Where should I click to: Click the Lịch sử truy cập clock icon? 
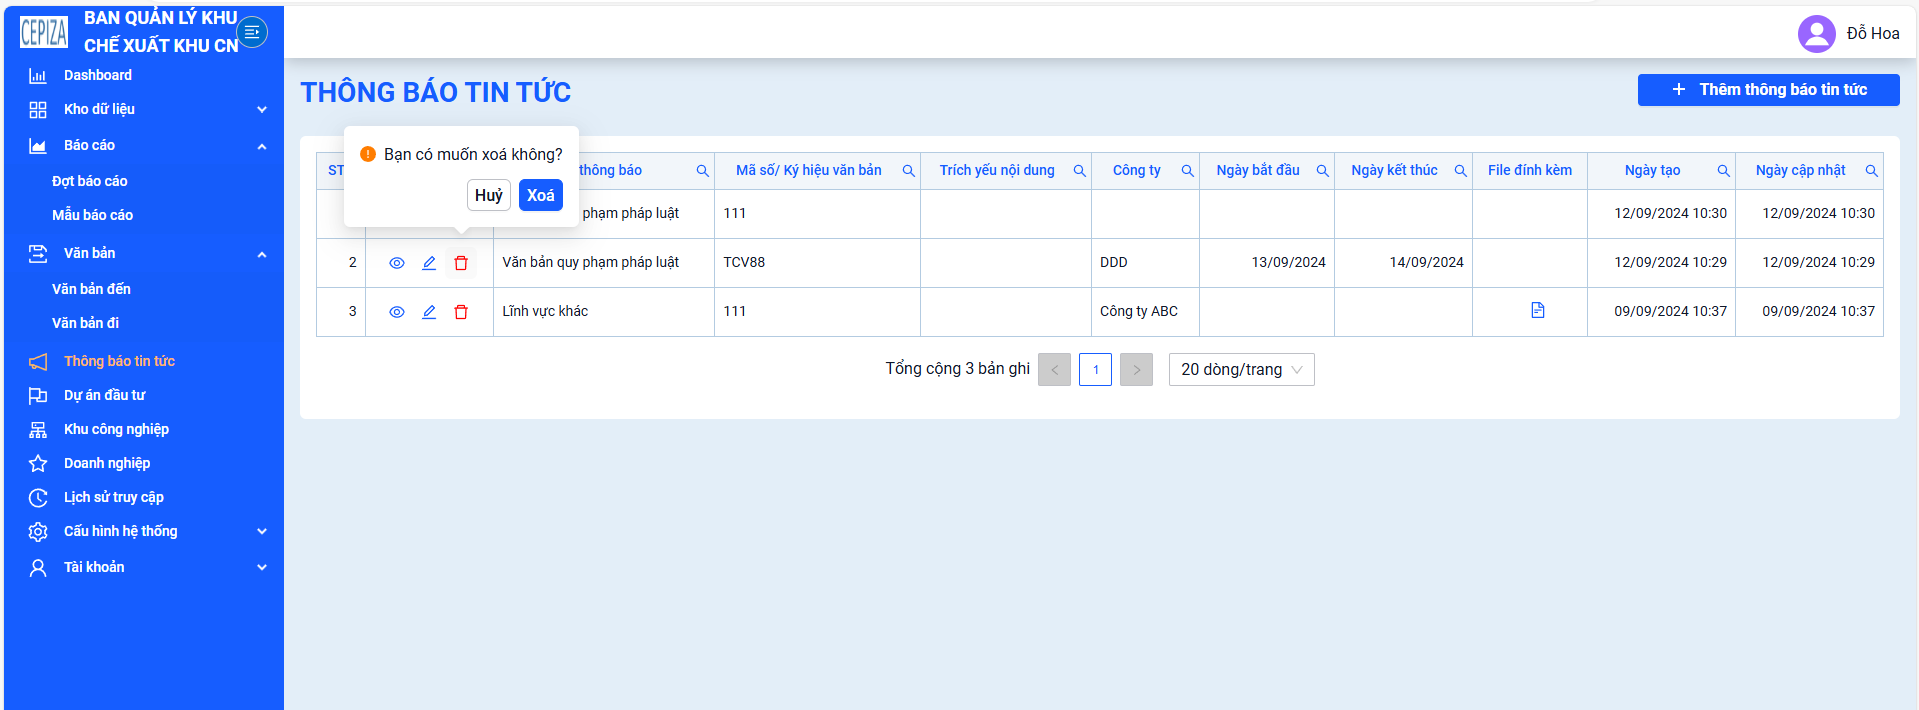[x=38, y=498]
